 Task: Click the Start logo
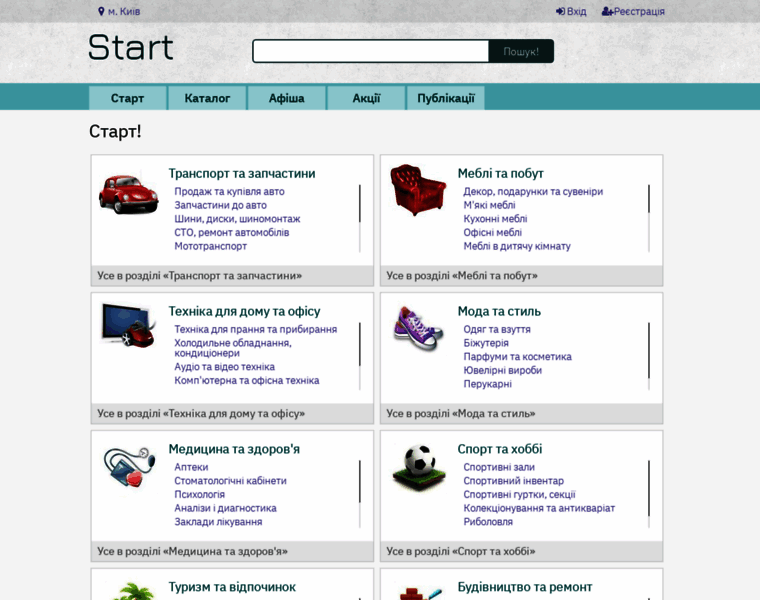(x=131, y=47)
